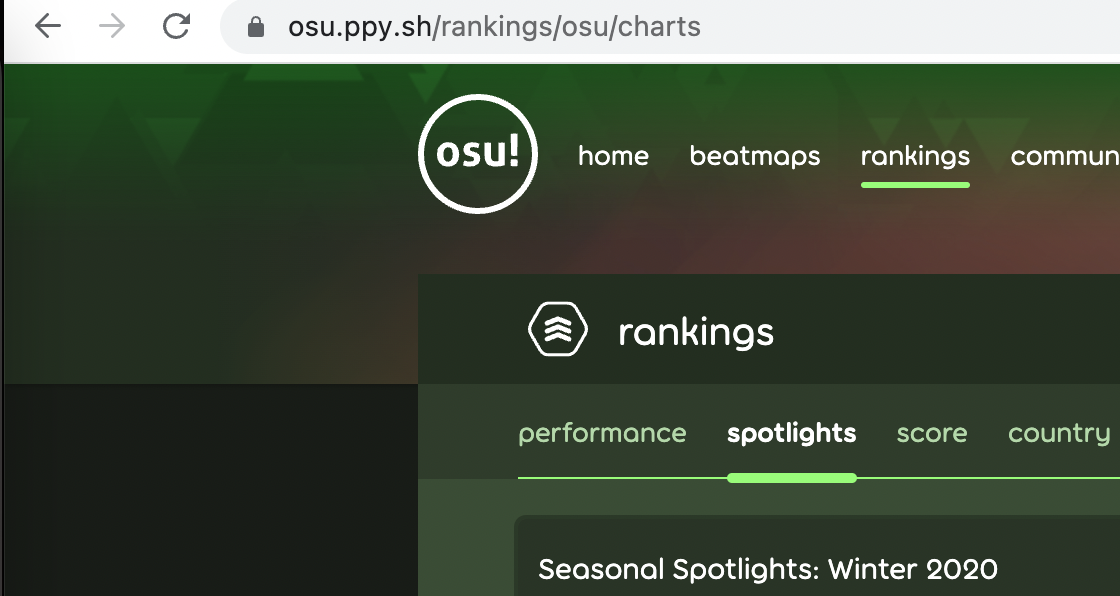Click the rankings hexagon icon beside the heading

pos(557,328)
